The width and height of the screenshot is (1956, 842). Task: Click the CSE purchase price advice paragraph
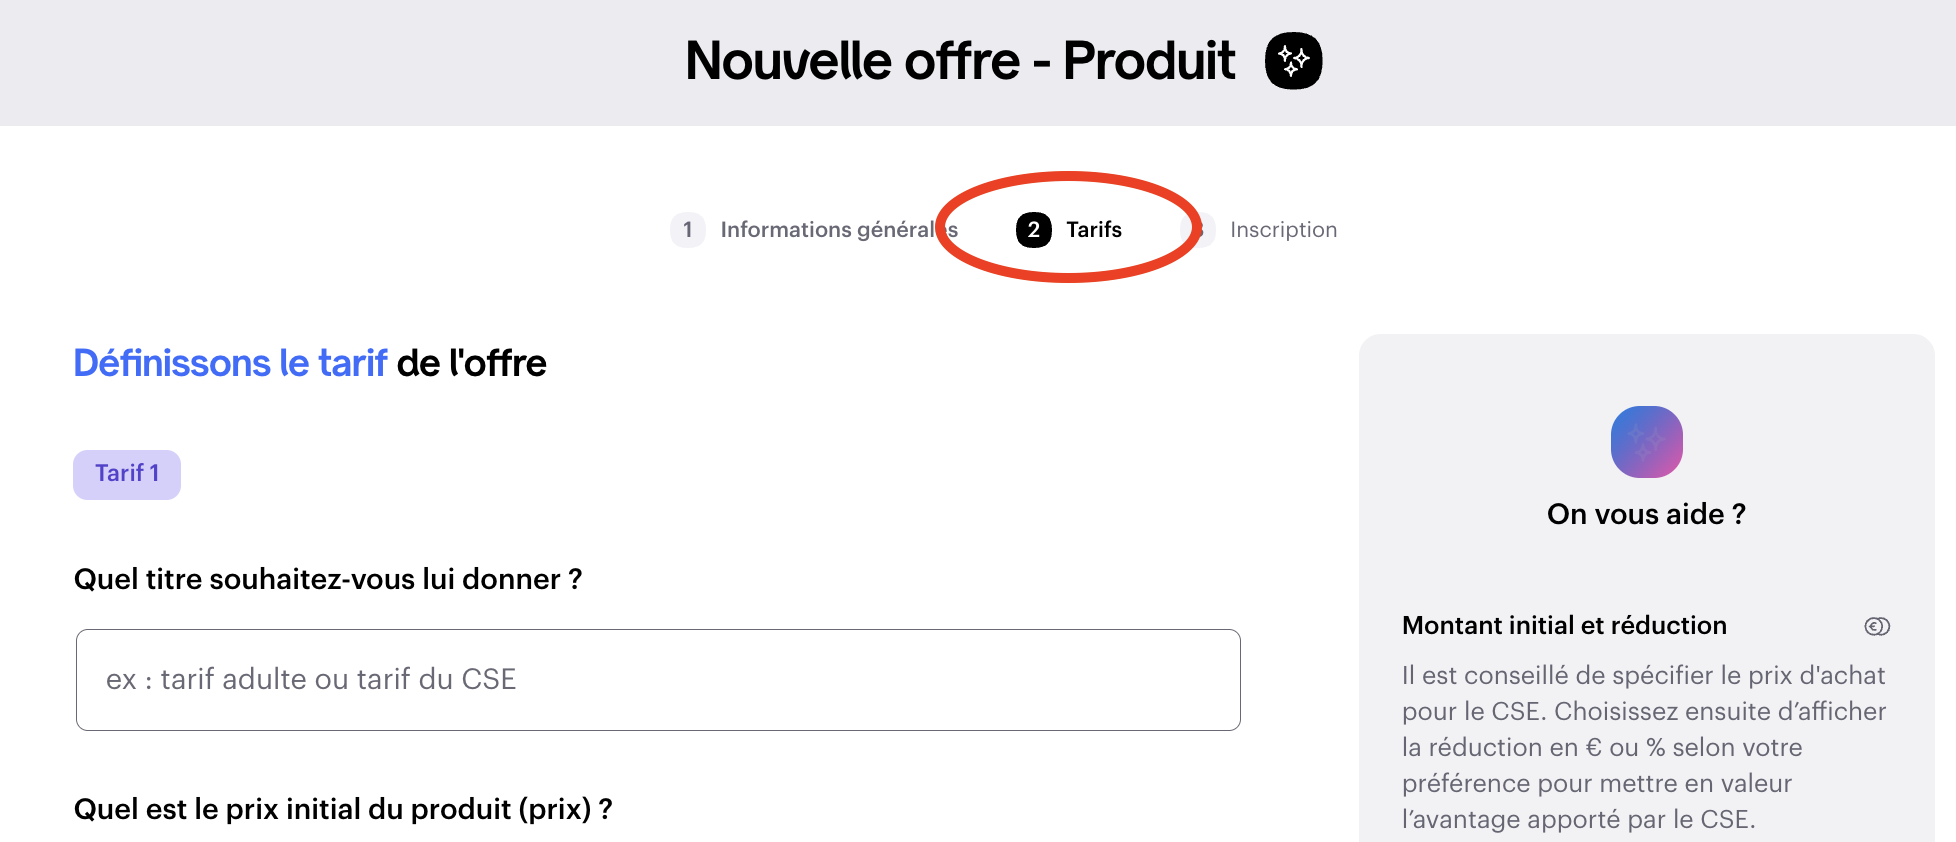1644,747
